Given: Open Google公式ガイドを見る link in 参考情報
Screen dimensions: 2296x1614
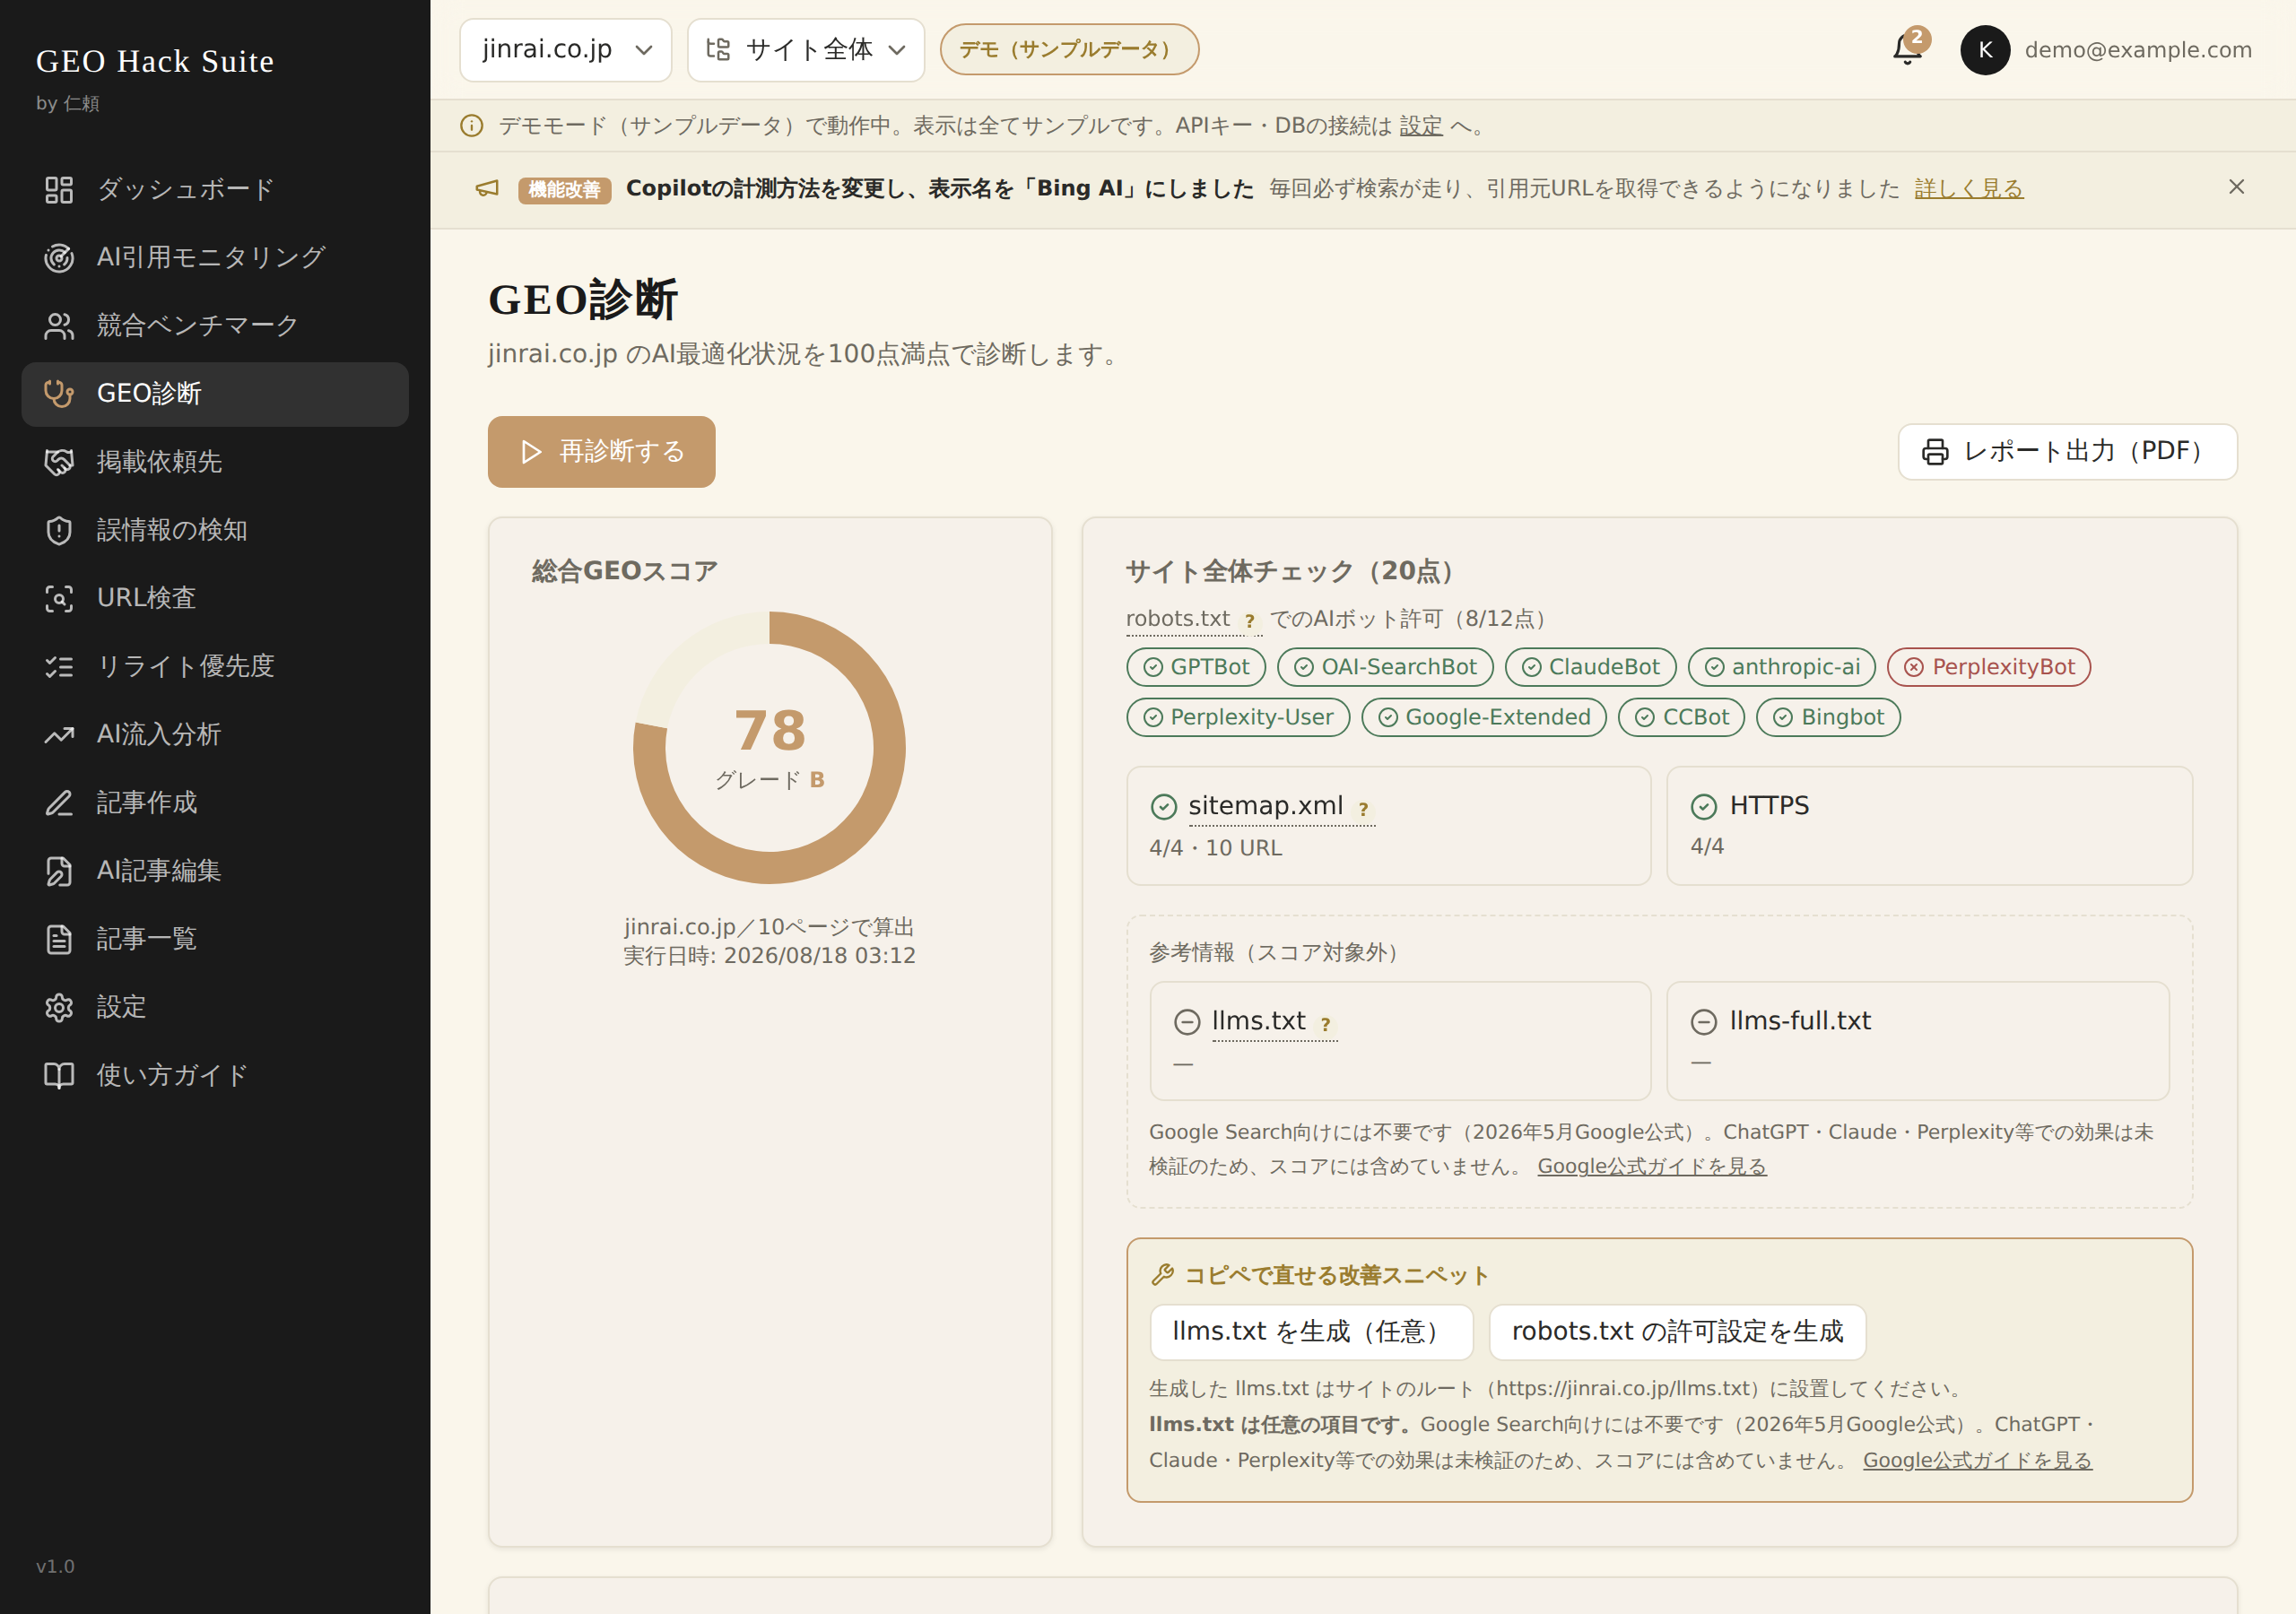Looking at the screenshot, I should [1651, 1166].
